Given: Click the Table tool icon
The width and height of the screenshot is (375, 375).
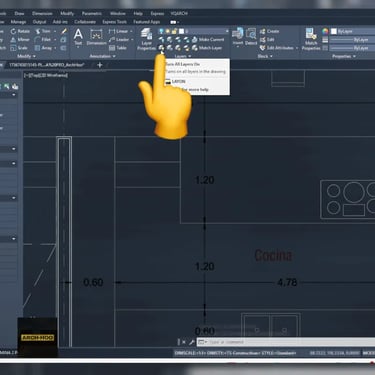Looking at the screenshot, I should [x=118, y=48].
